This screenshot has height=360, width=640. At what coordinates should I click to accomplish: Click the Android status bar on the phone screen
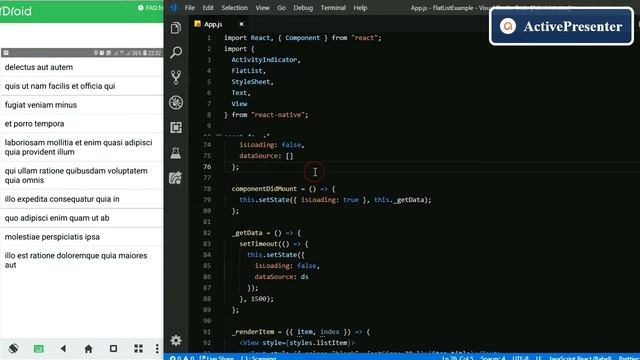pyautogui.click(x=82, y=53)
